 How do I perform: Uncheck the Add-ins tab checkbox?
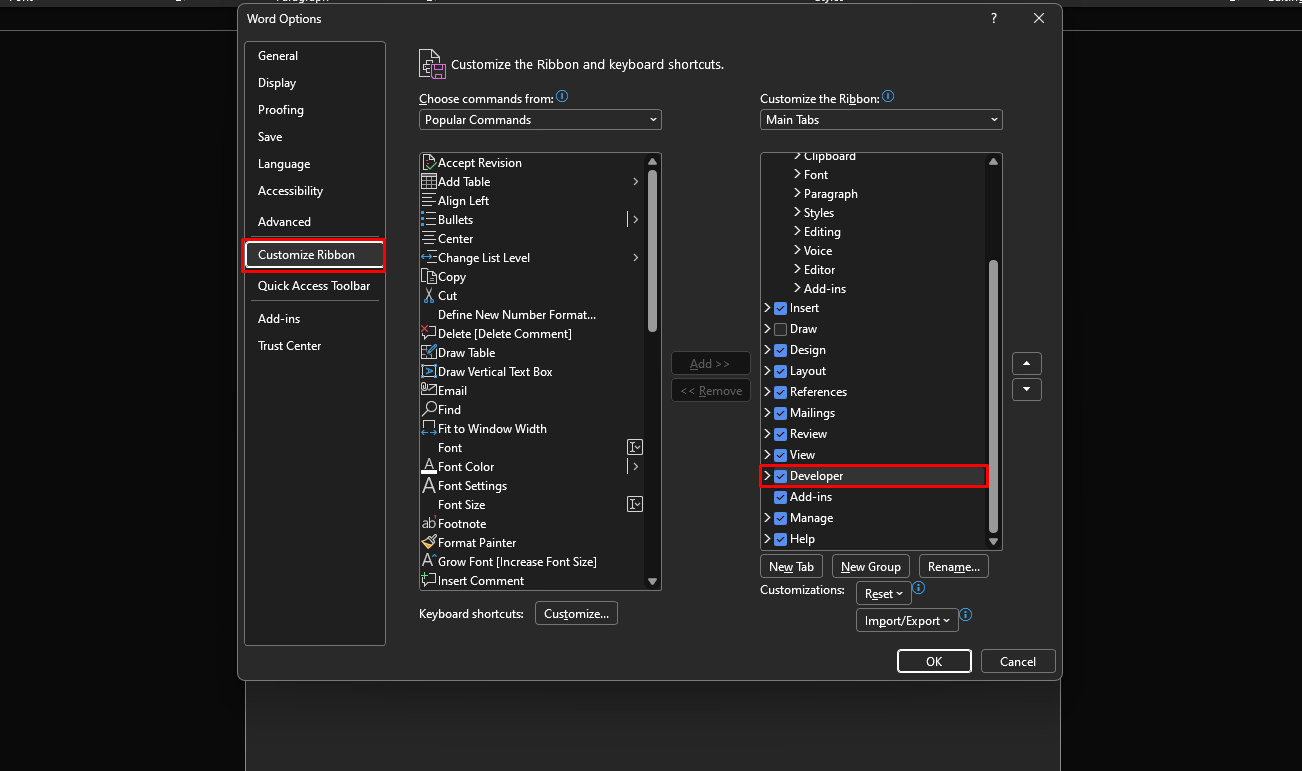781,497
